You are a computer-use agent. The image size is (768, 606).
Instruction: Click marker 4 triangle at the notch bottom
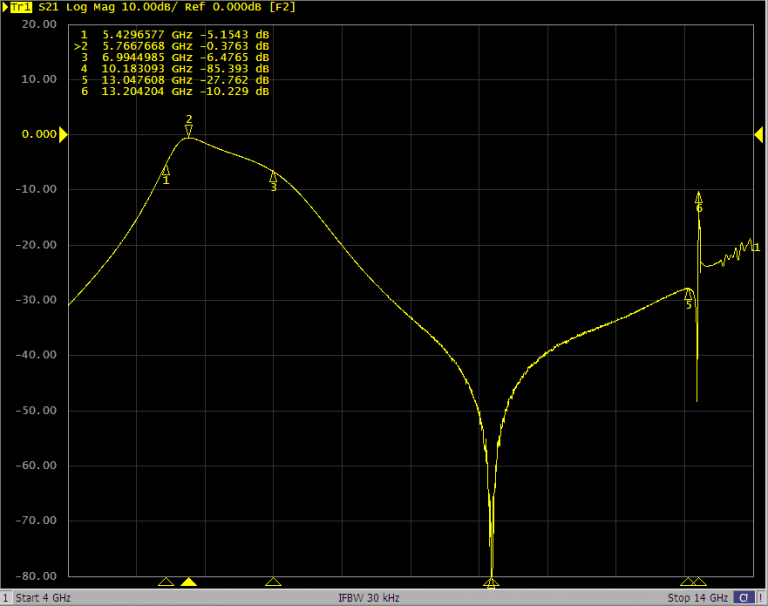click(x=490, y=582)
